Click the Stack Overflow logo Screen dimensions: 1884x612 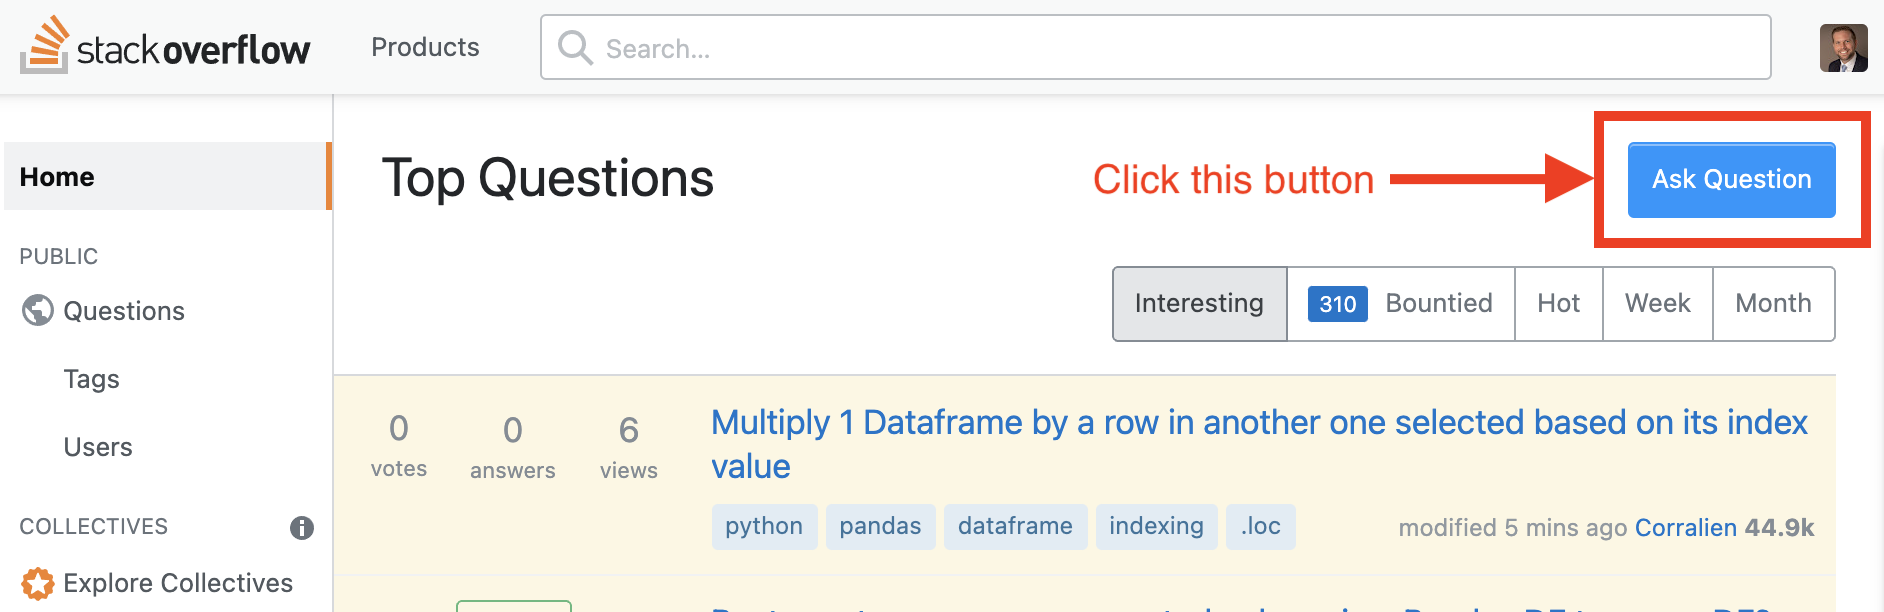[x=165, y=46]
